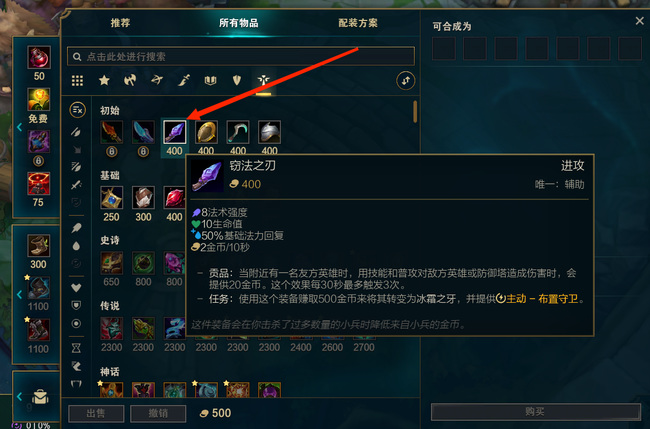Switch to the 推荐 tab
This screenshot has width=650, height=429.
[x=121, y=23]
